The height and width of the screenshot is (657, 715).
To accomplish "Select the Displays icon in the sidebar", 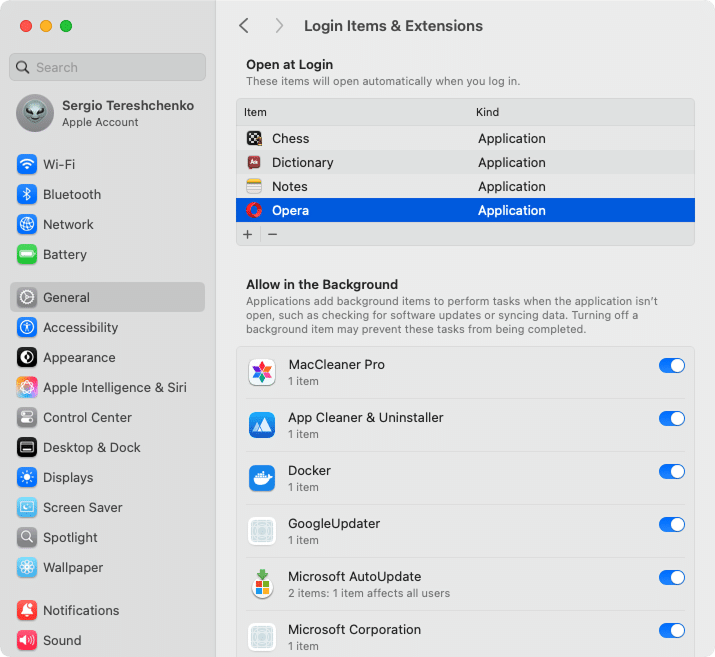I will 27,477.
